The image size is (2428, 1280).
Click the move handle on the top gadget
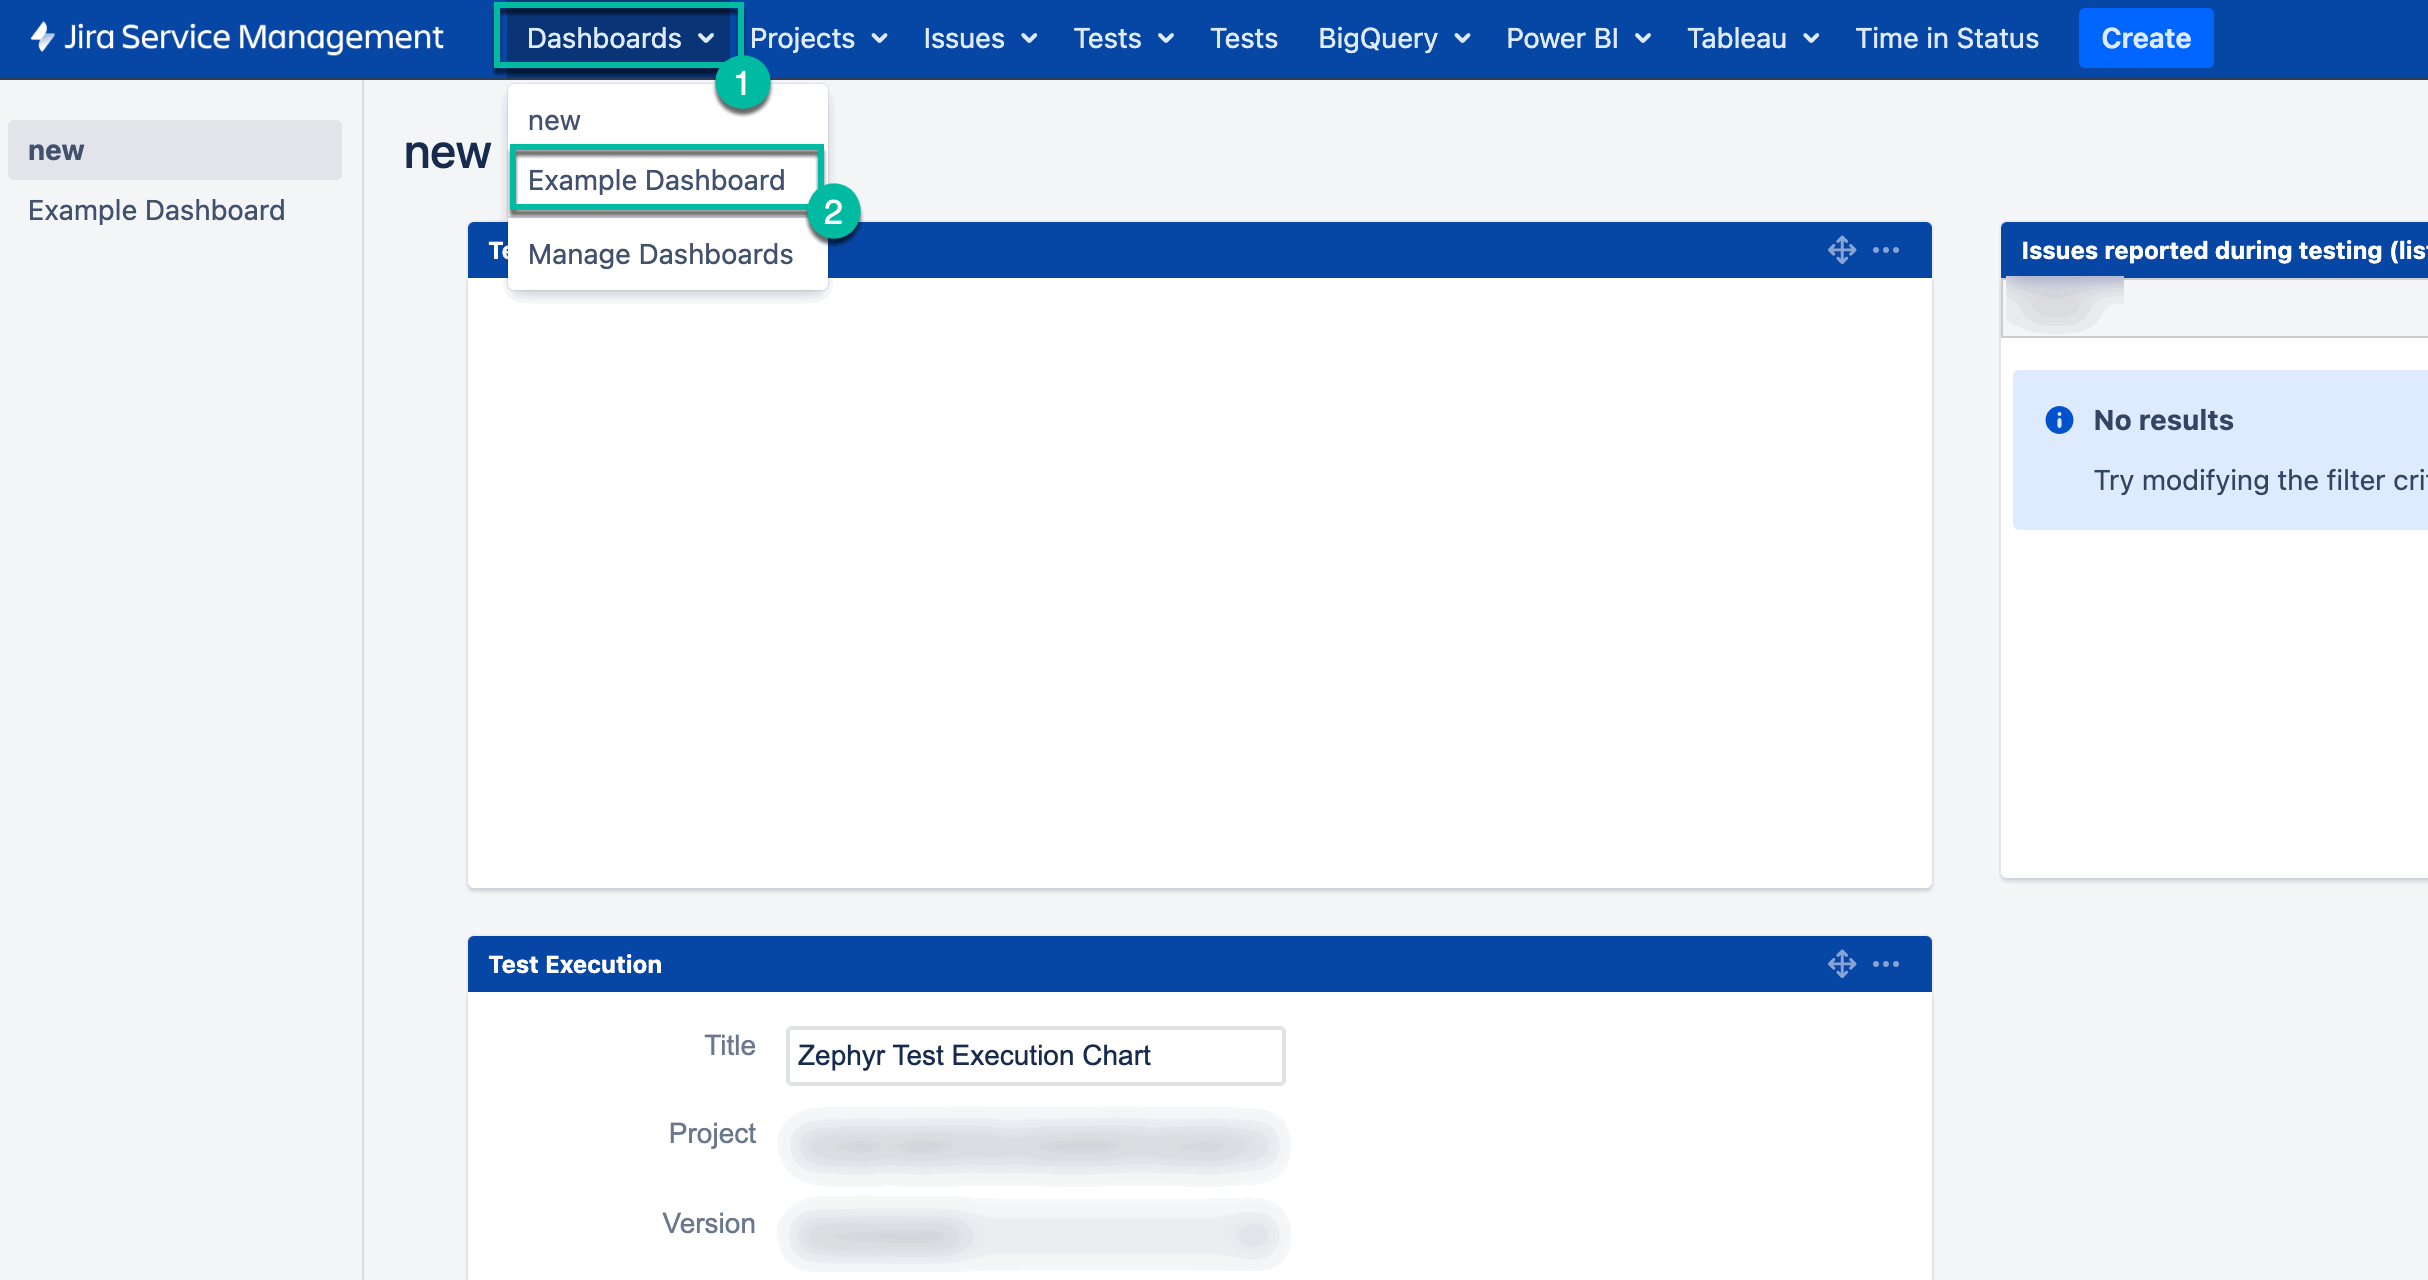tap(1843, 250)
